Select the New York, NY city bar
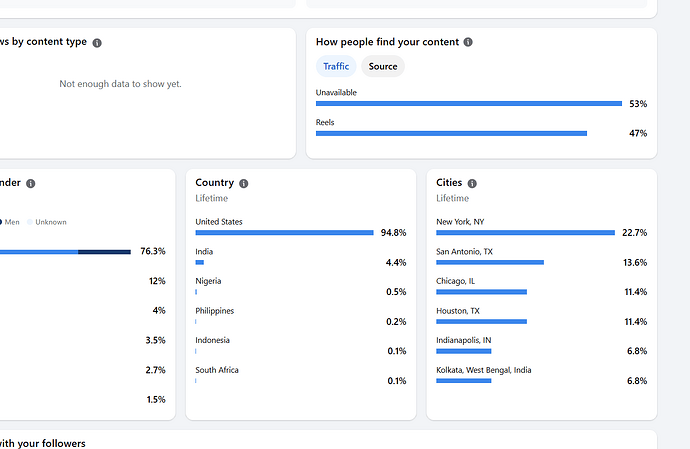 tap(525, 232)
